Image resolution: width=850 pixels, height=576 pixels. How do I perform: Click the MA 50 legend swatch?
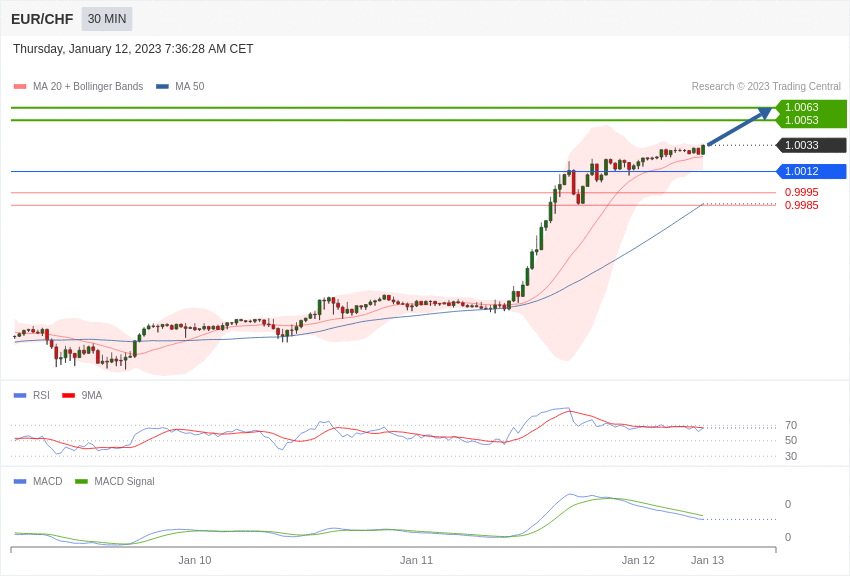coord(162,87)
